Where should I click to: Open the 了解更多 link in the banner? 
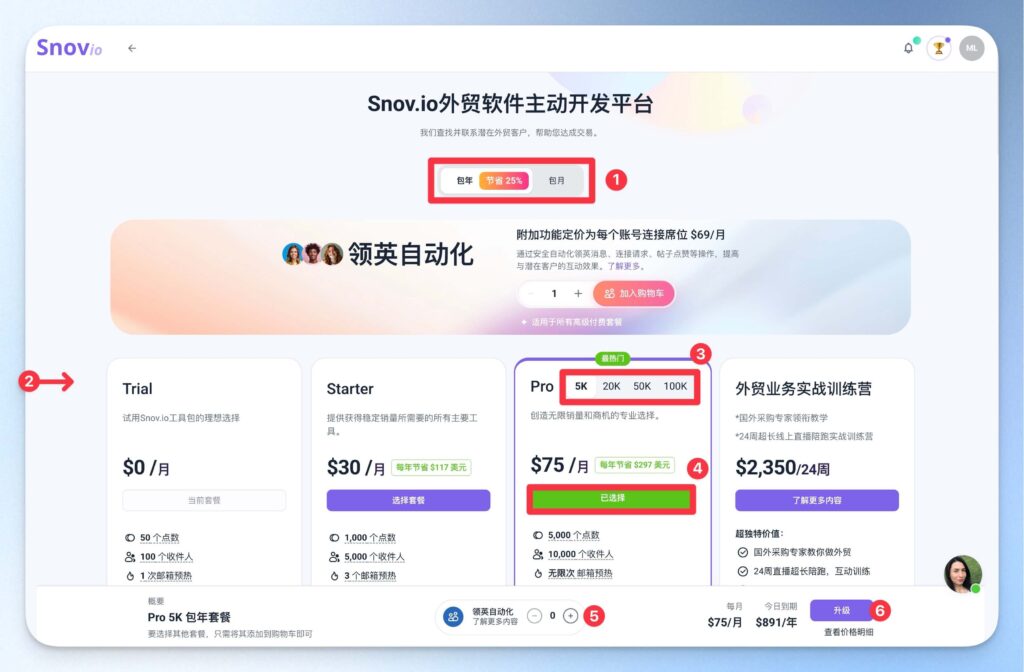[624, 266]
